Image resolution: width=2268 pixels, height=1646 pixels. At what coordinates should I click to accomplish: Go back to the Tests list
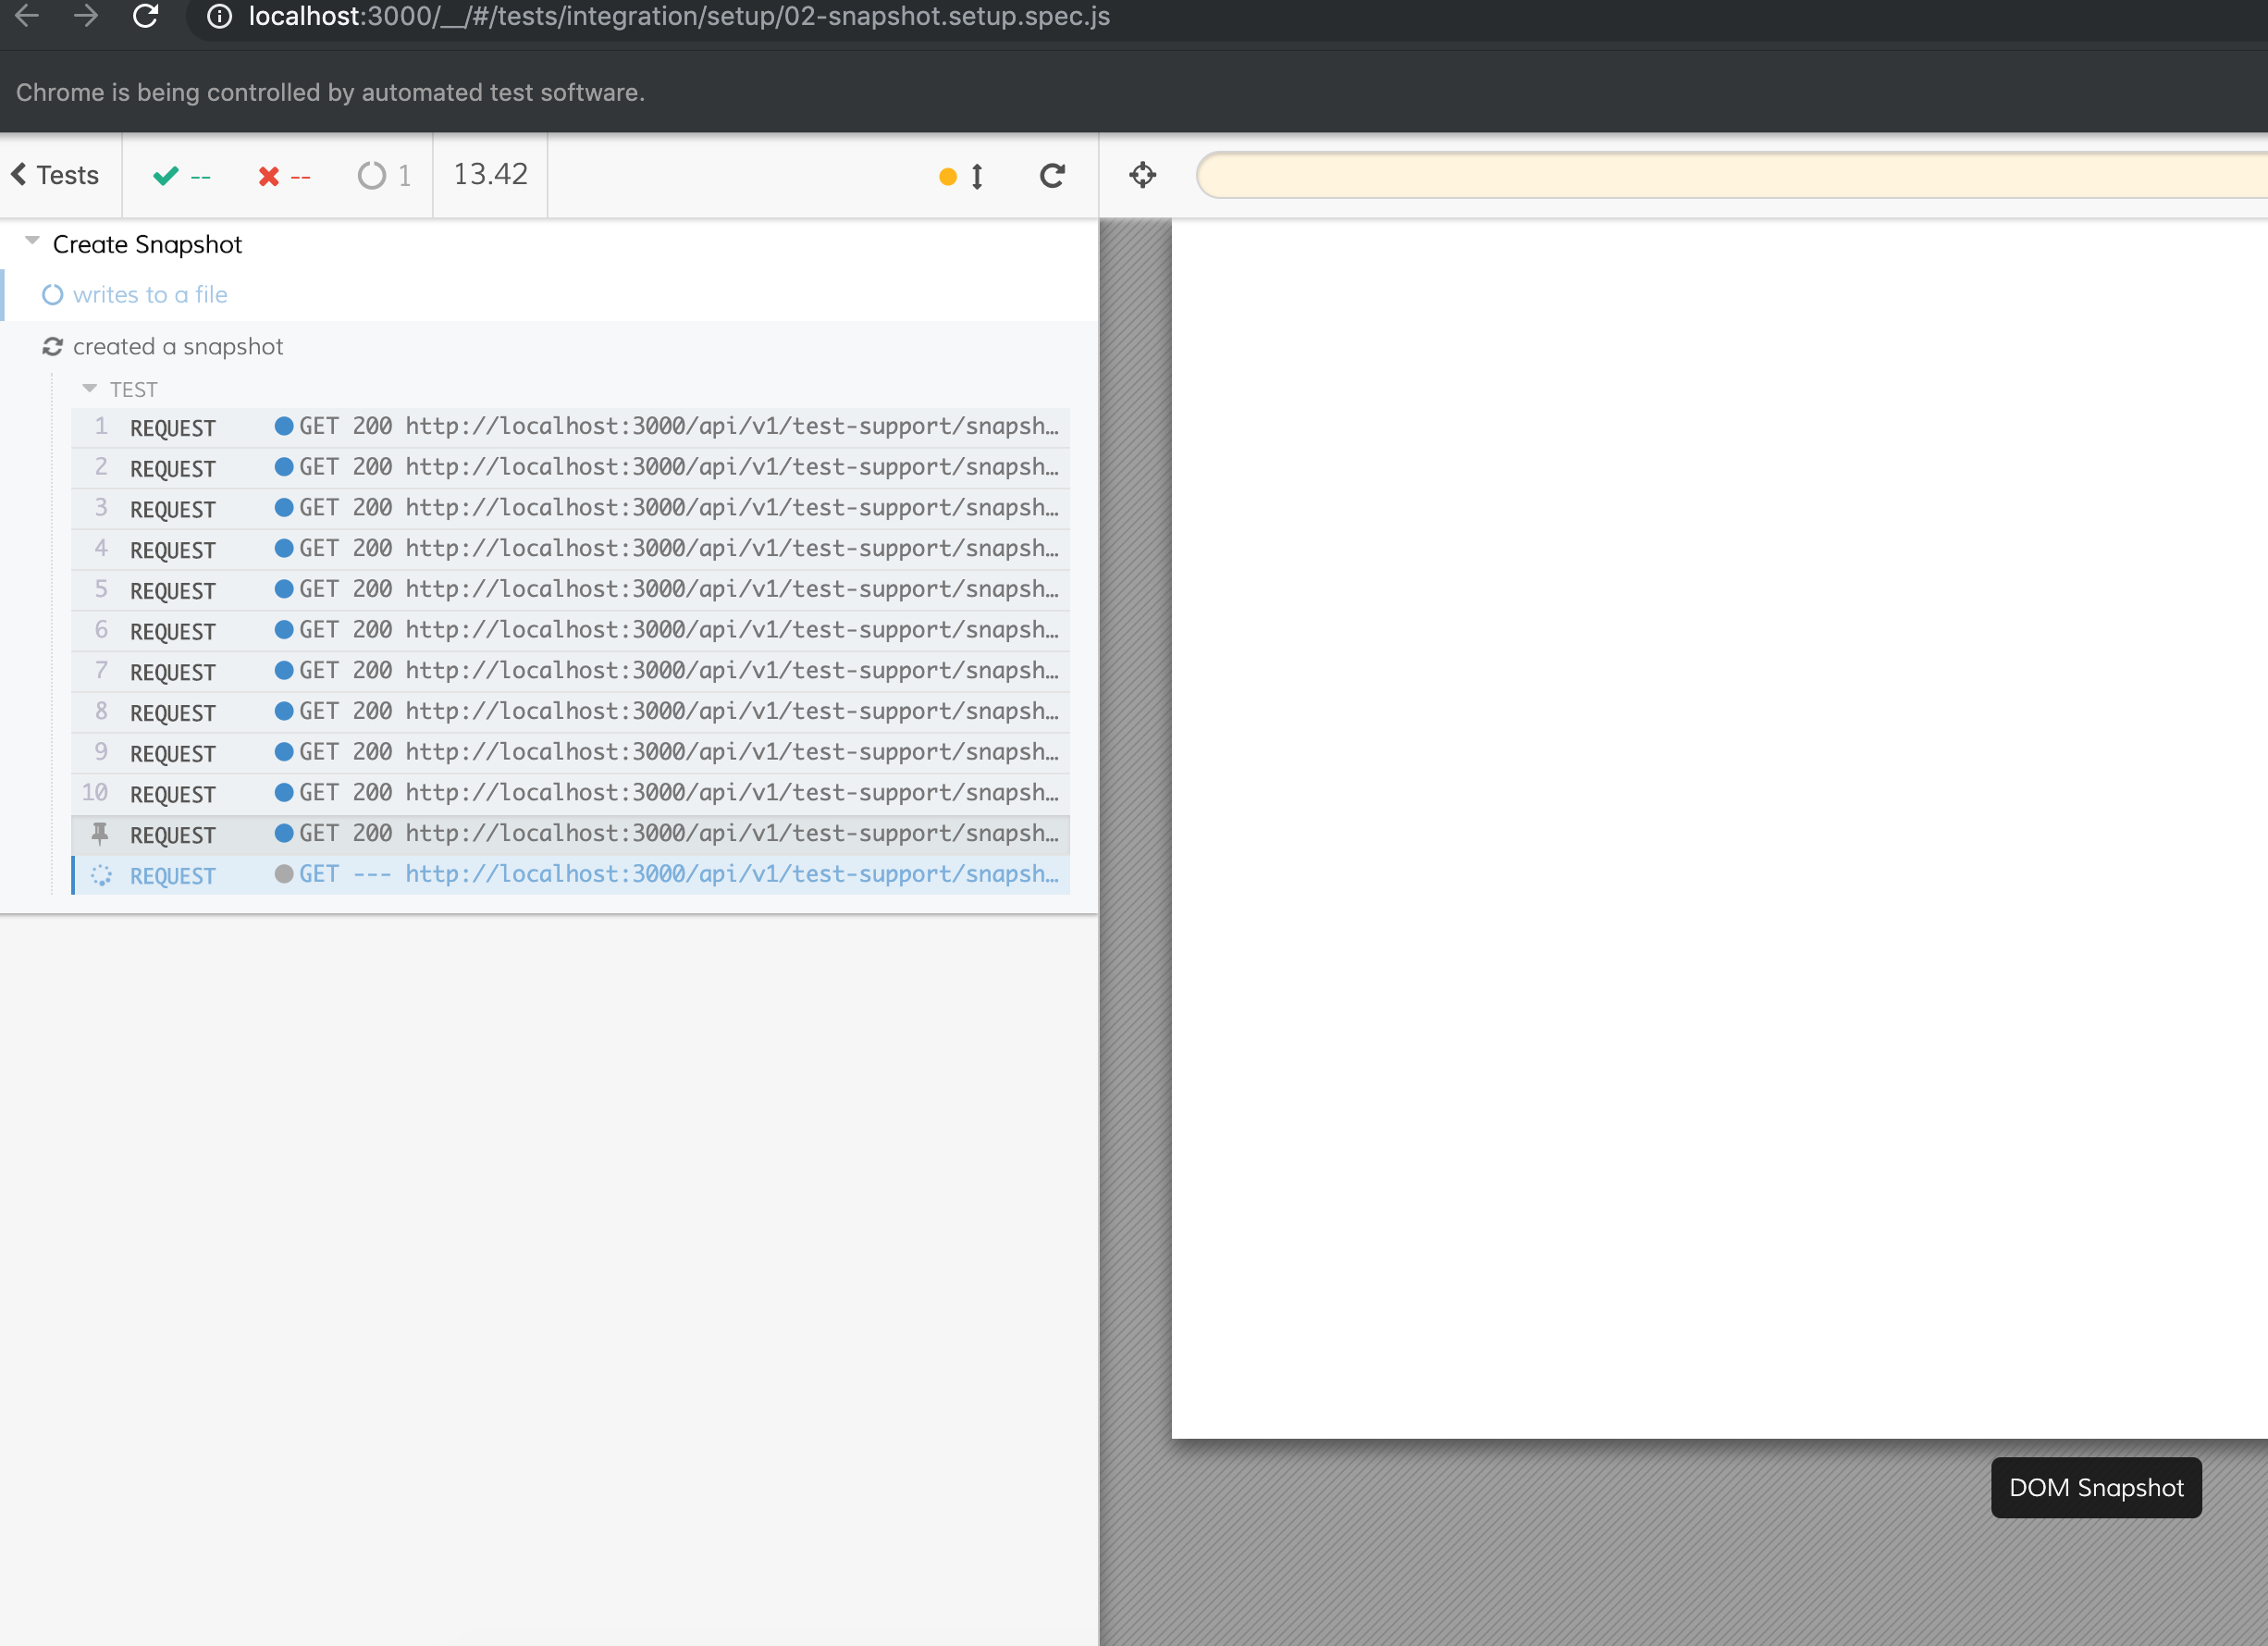coord(56,175)
